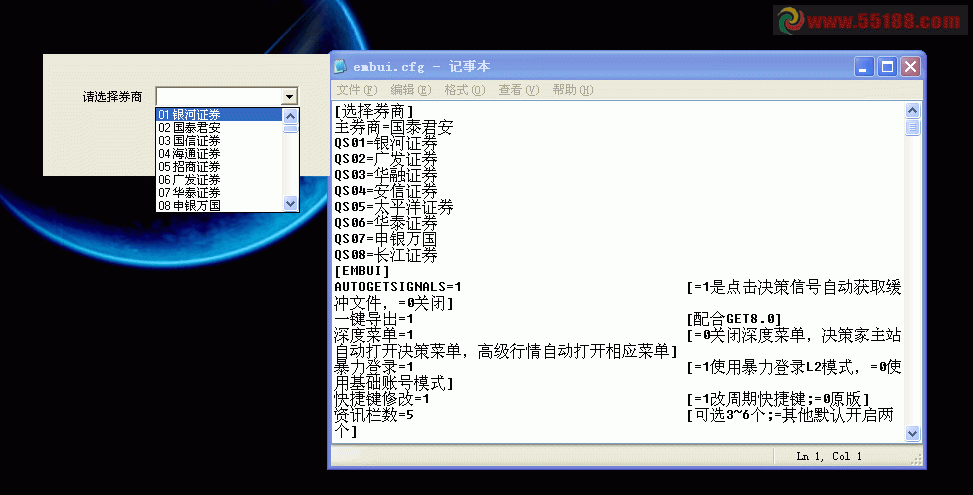Select 08 申银万国 in dropdown list
This screenshot has width=973, height=495.
pos(219,205)
